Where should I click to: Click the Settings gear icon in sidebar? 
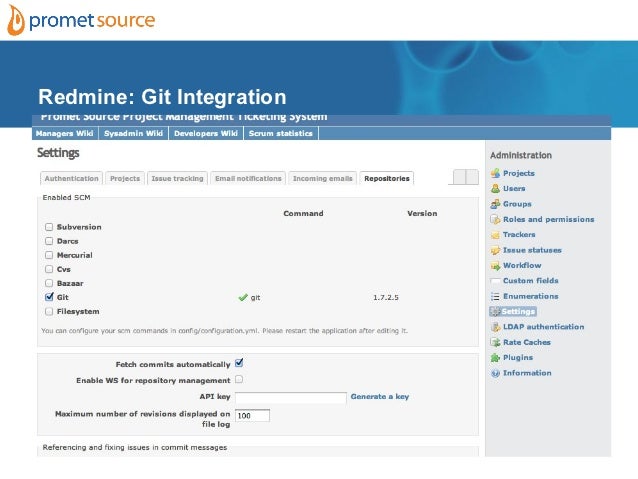[495, 312]
